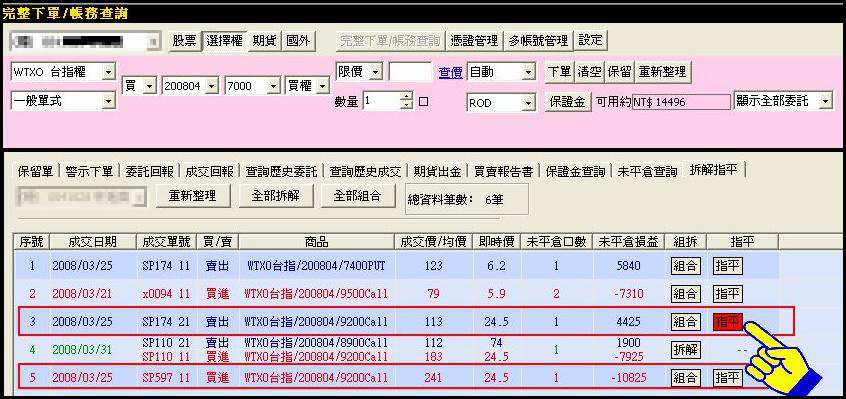Screen dimensions: 846x399
Task: Expand WTXO 台指權 product dropdown
Action: (x=108, y=72)
